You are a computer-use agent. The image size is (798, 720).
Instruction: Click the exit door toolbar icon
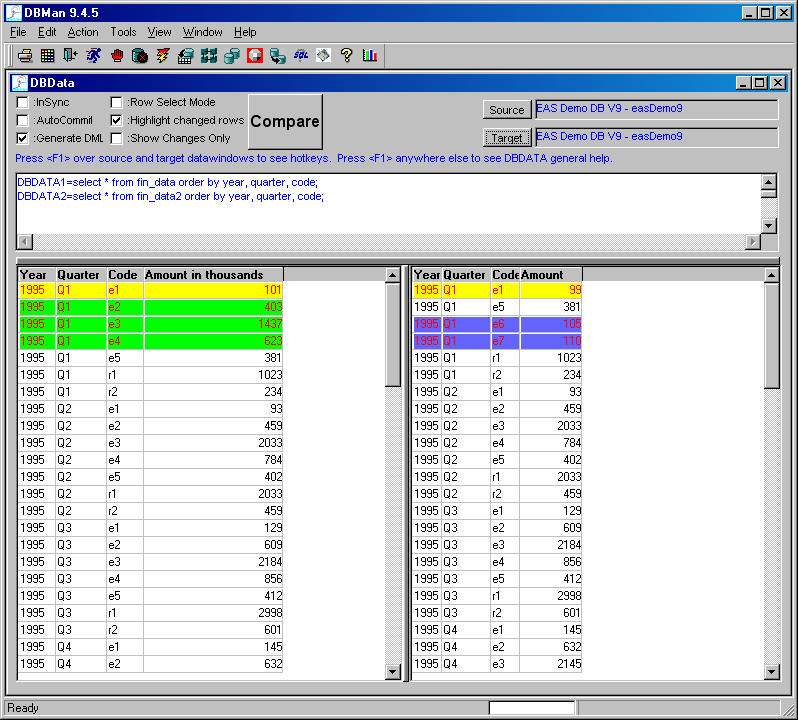71,56
